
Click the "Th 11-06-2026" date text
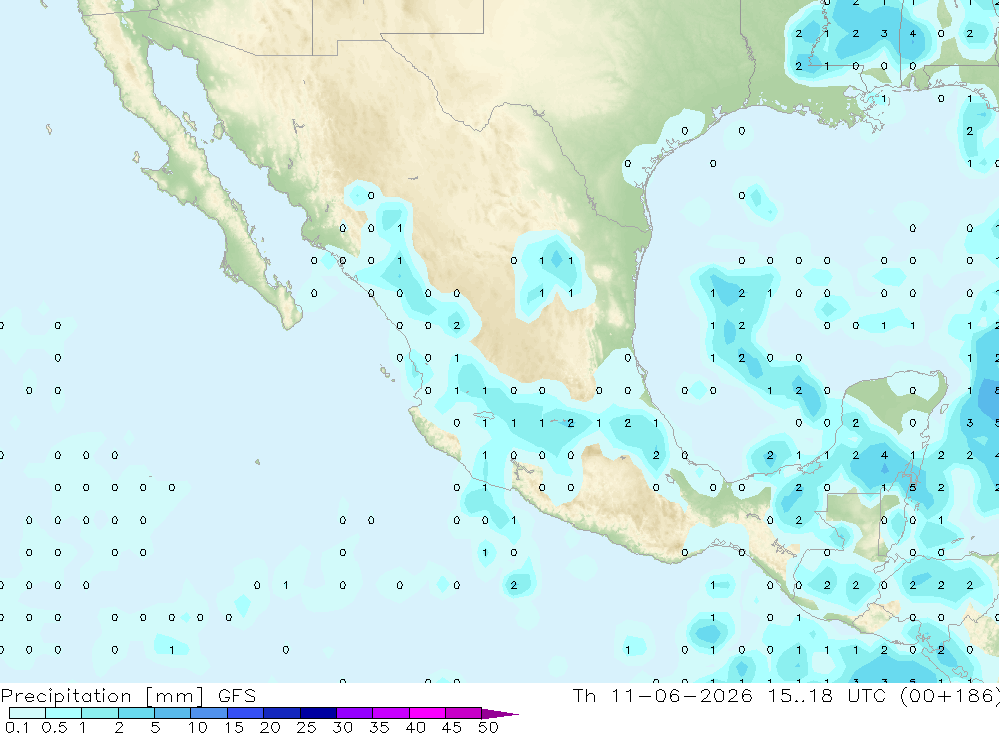[x=663, y=695]
